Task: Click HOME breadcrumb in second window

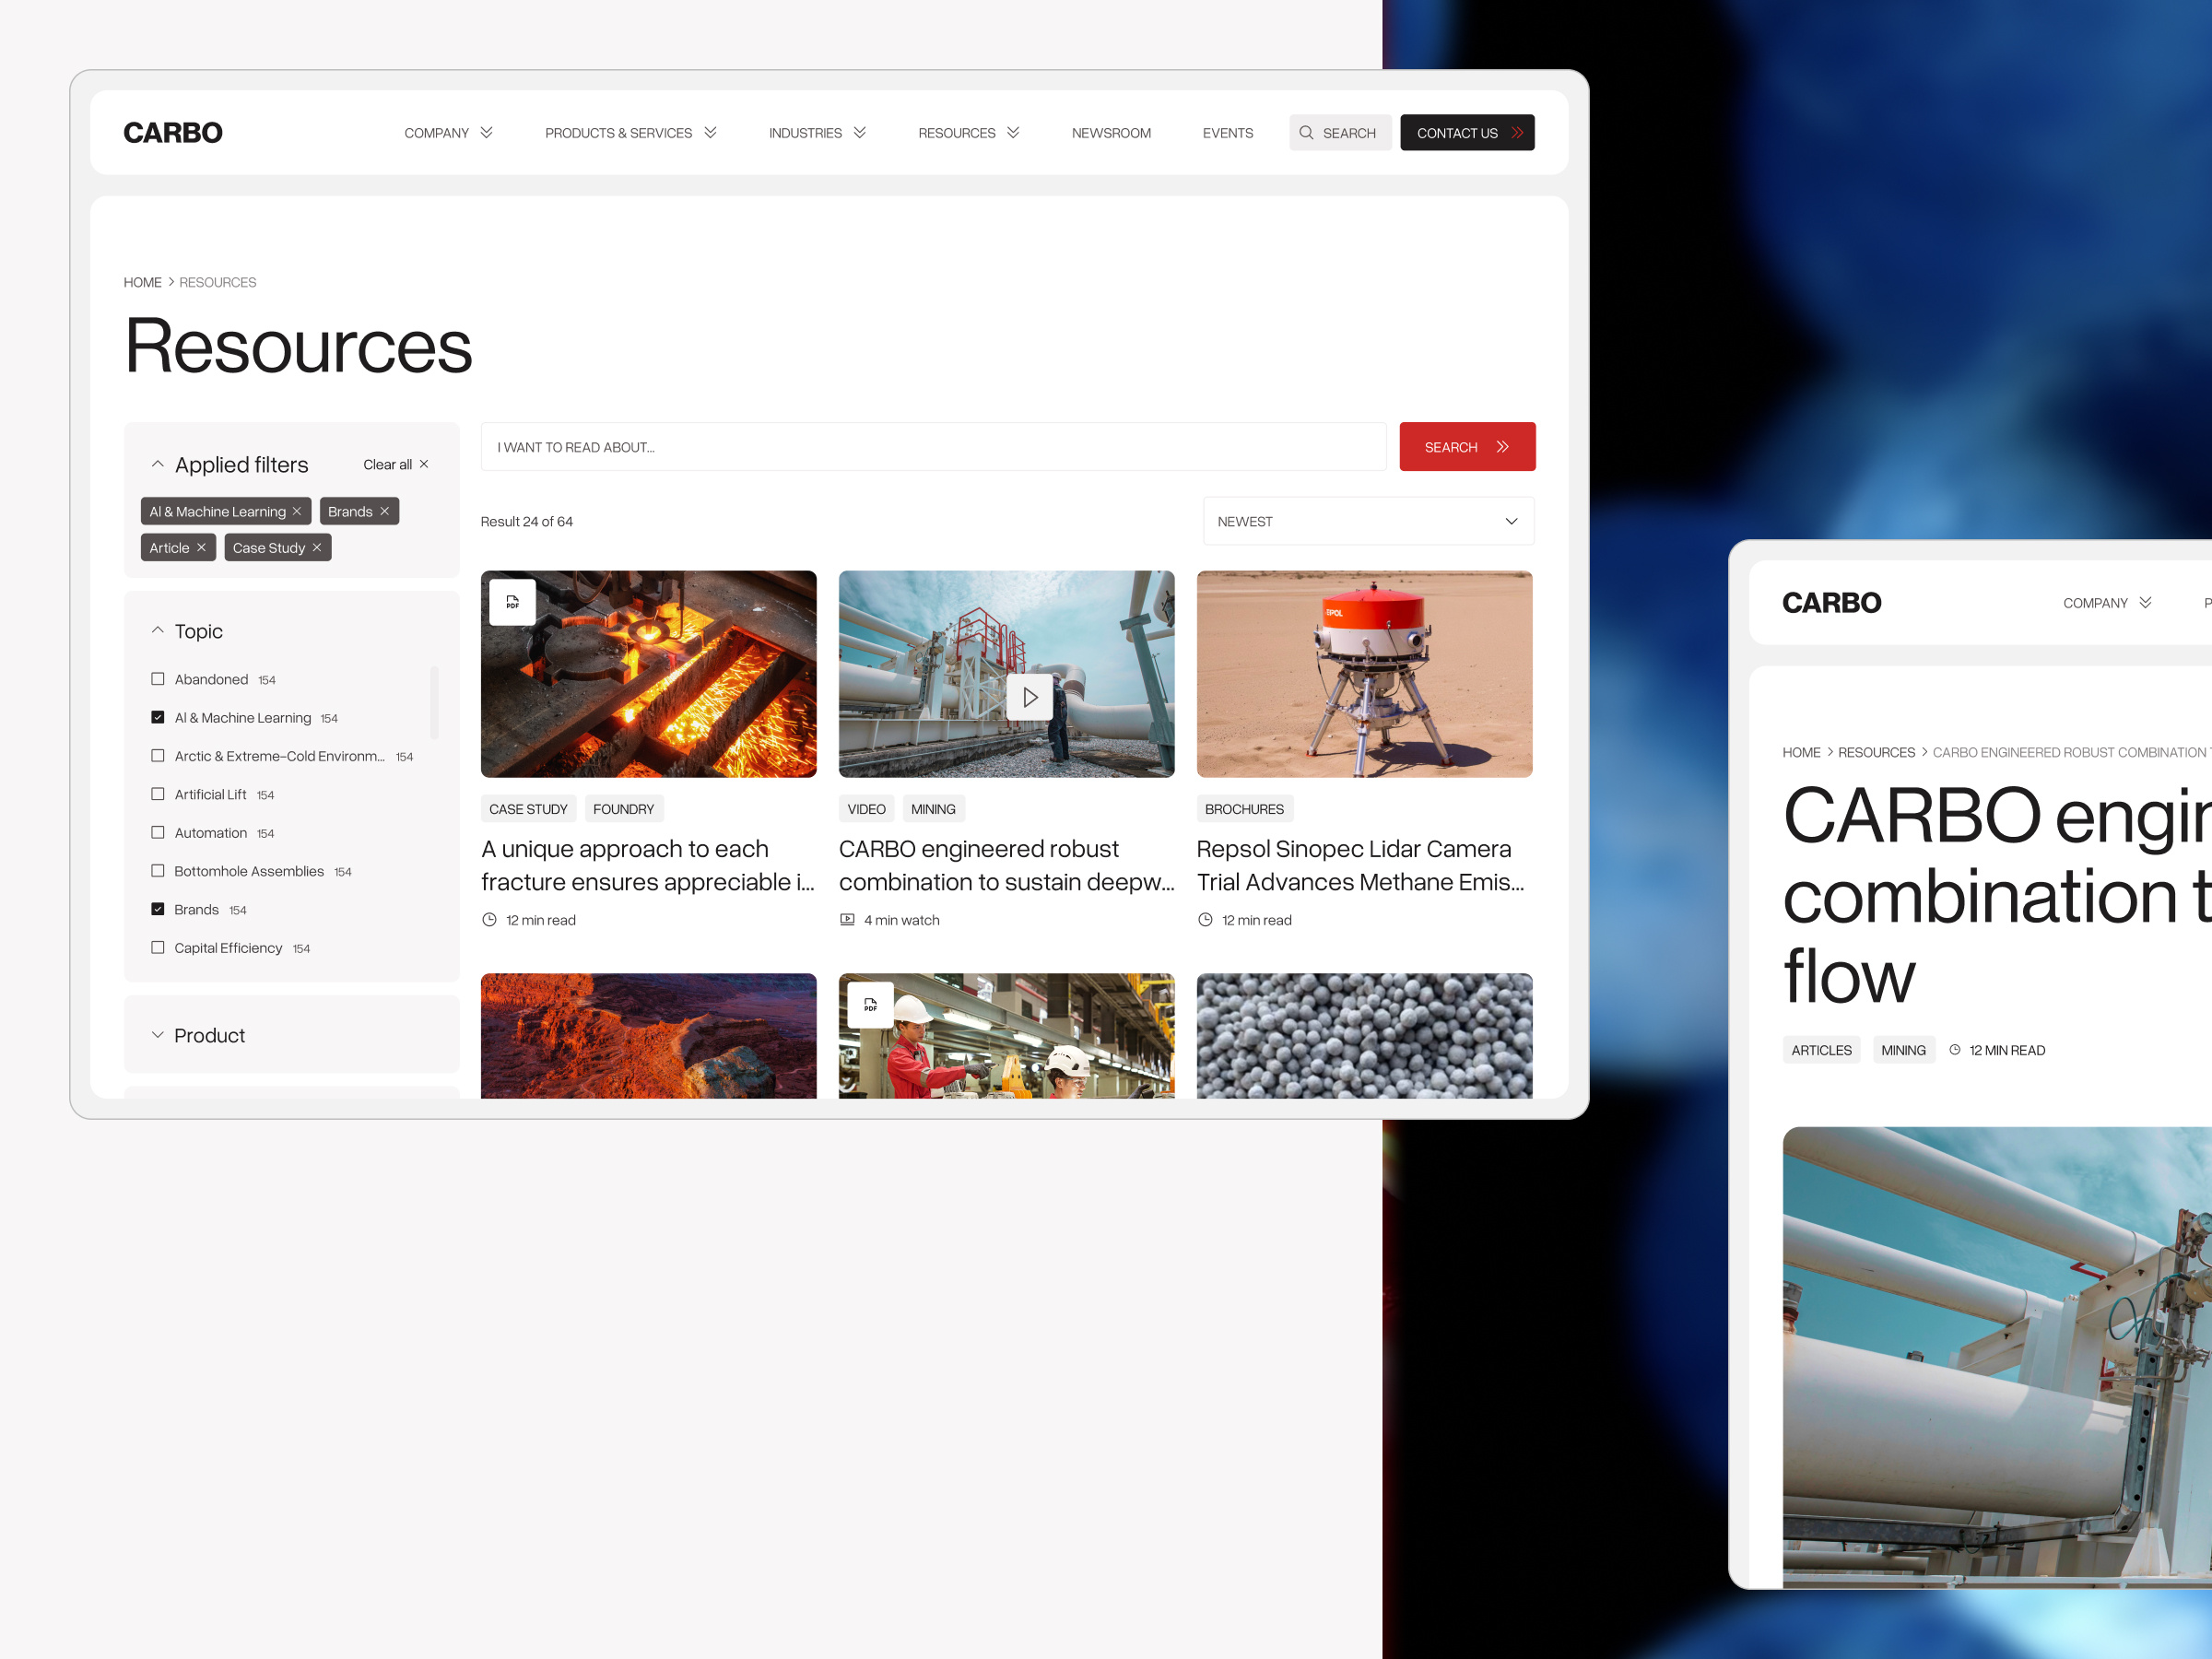Action: point(1801,752)
